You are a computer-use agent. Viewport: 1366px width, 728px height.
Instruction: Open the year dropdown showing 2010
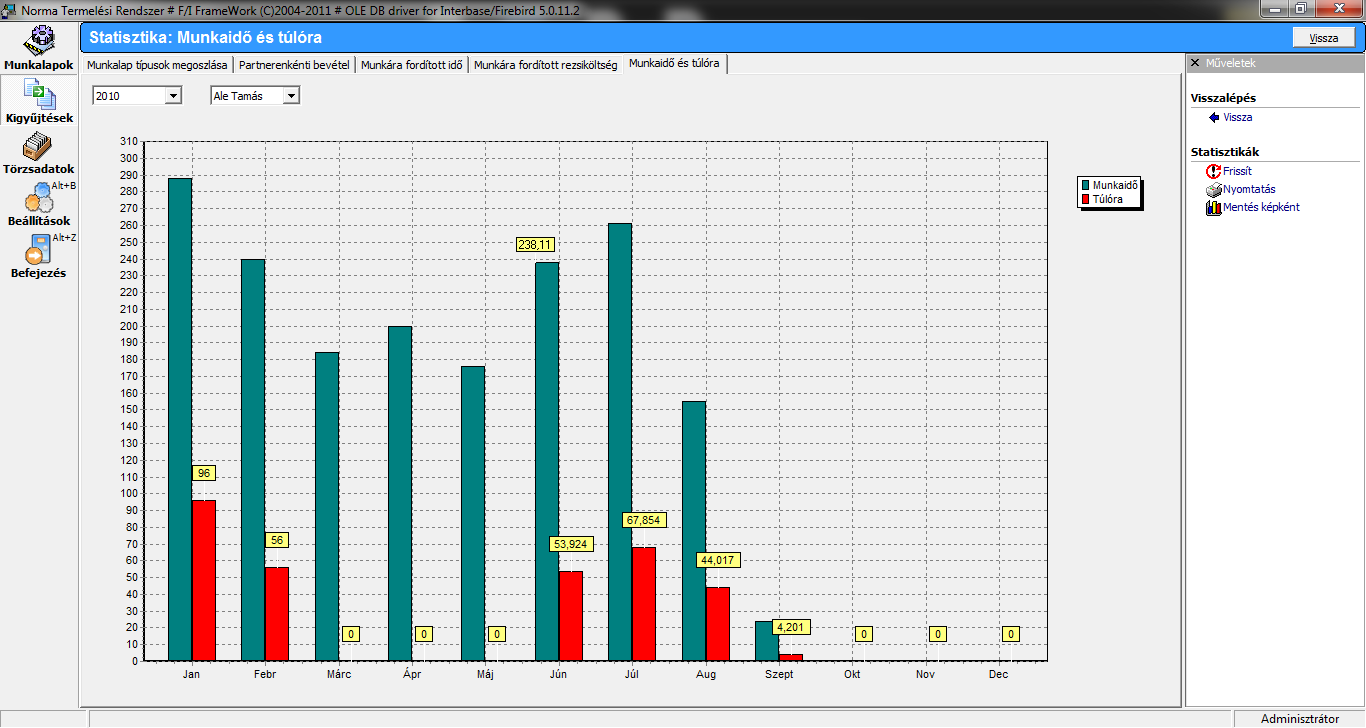(173, 96)
